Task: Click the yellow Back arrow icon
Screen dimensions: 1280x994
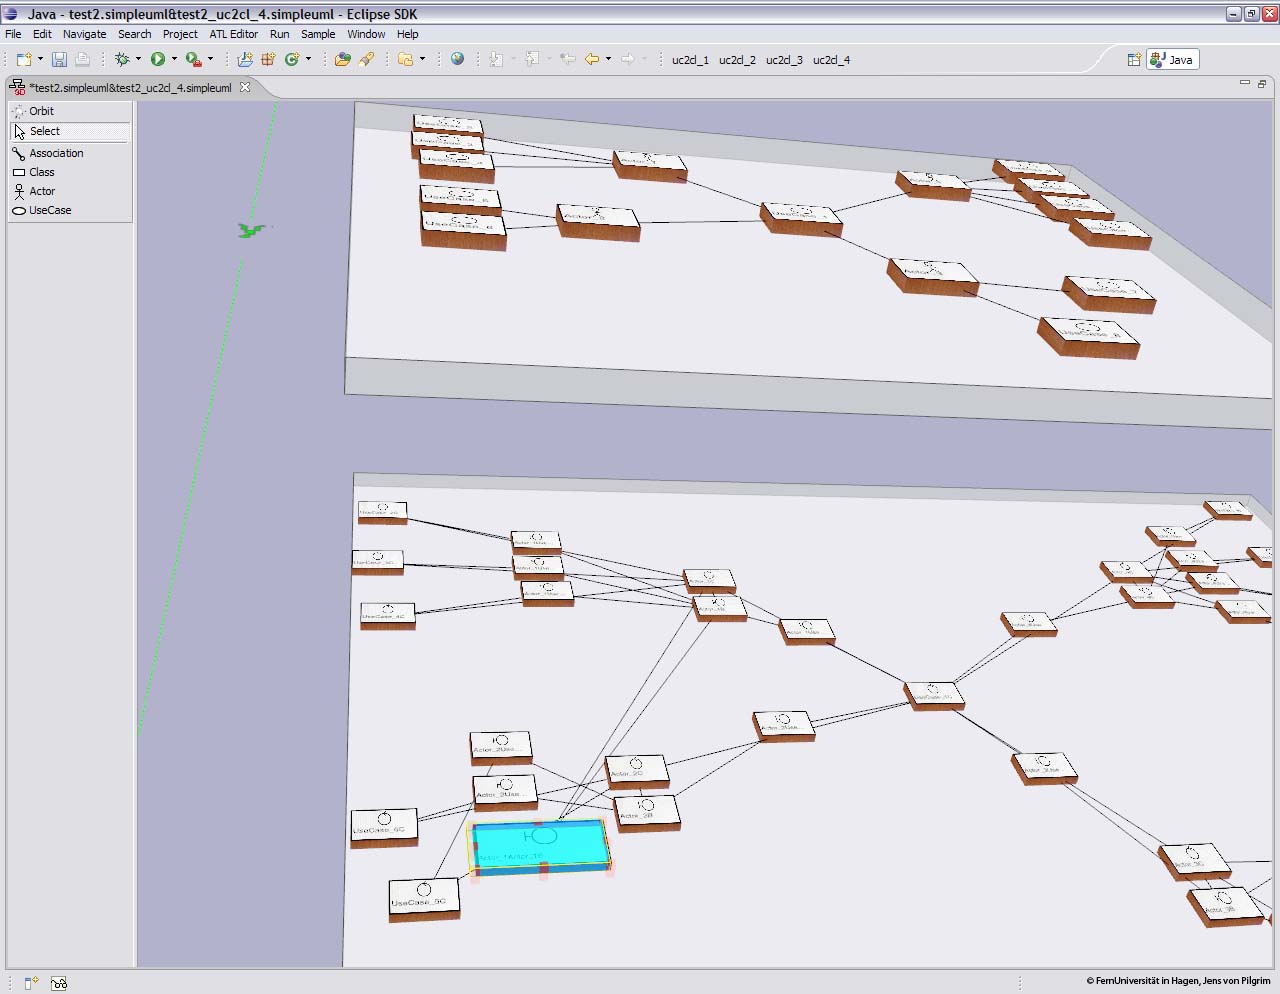Action: coord(592,60)
